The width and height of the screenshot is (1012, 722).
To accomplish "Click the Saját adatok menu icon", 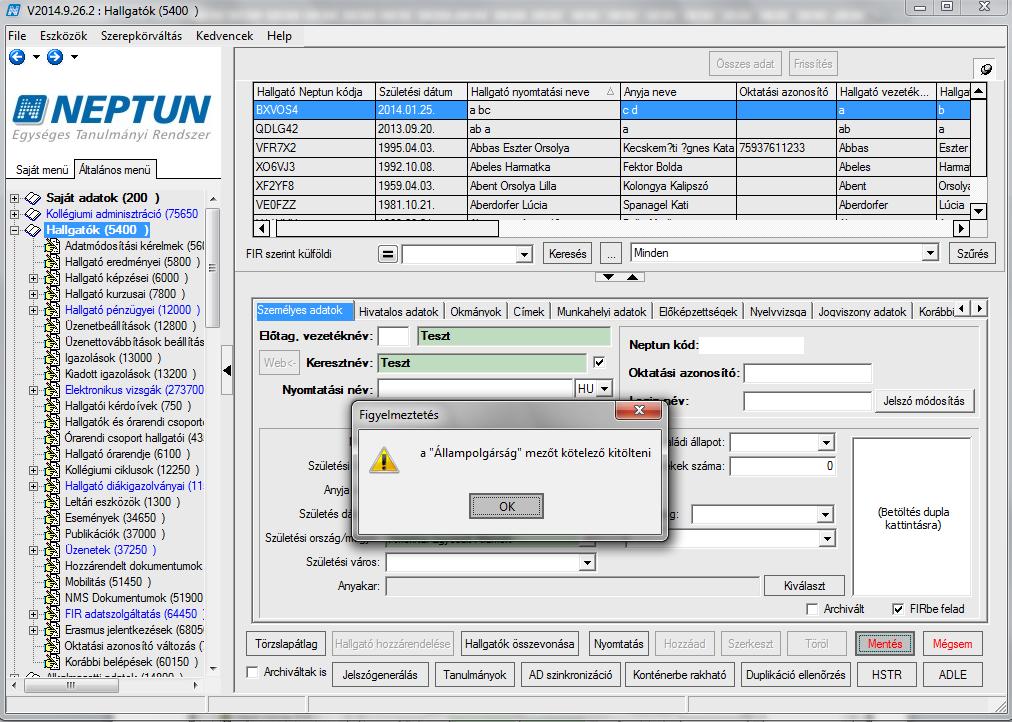I will tap(33, 198).
